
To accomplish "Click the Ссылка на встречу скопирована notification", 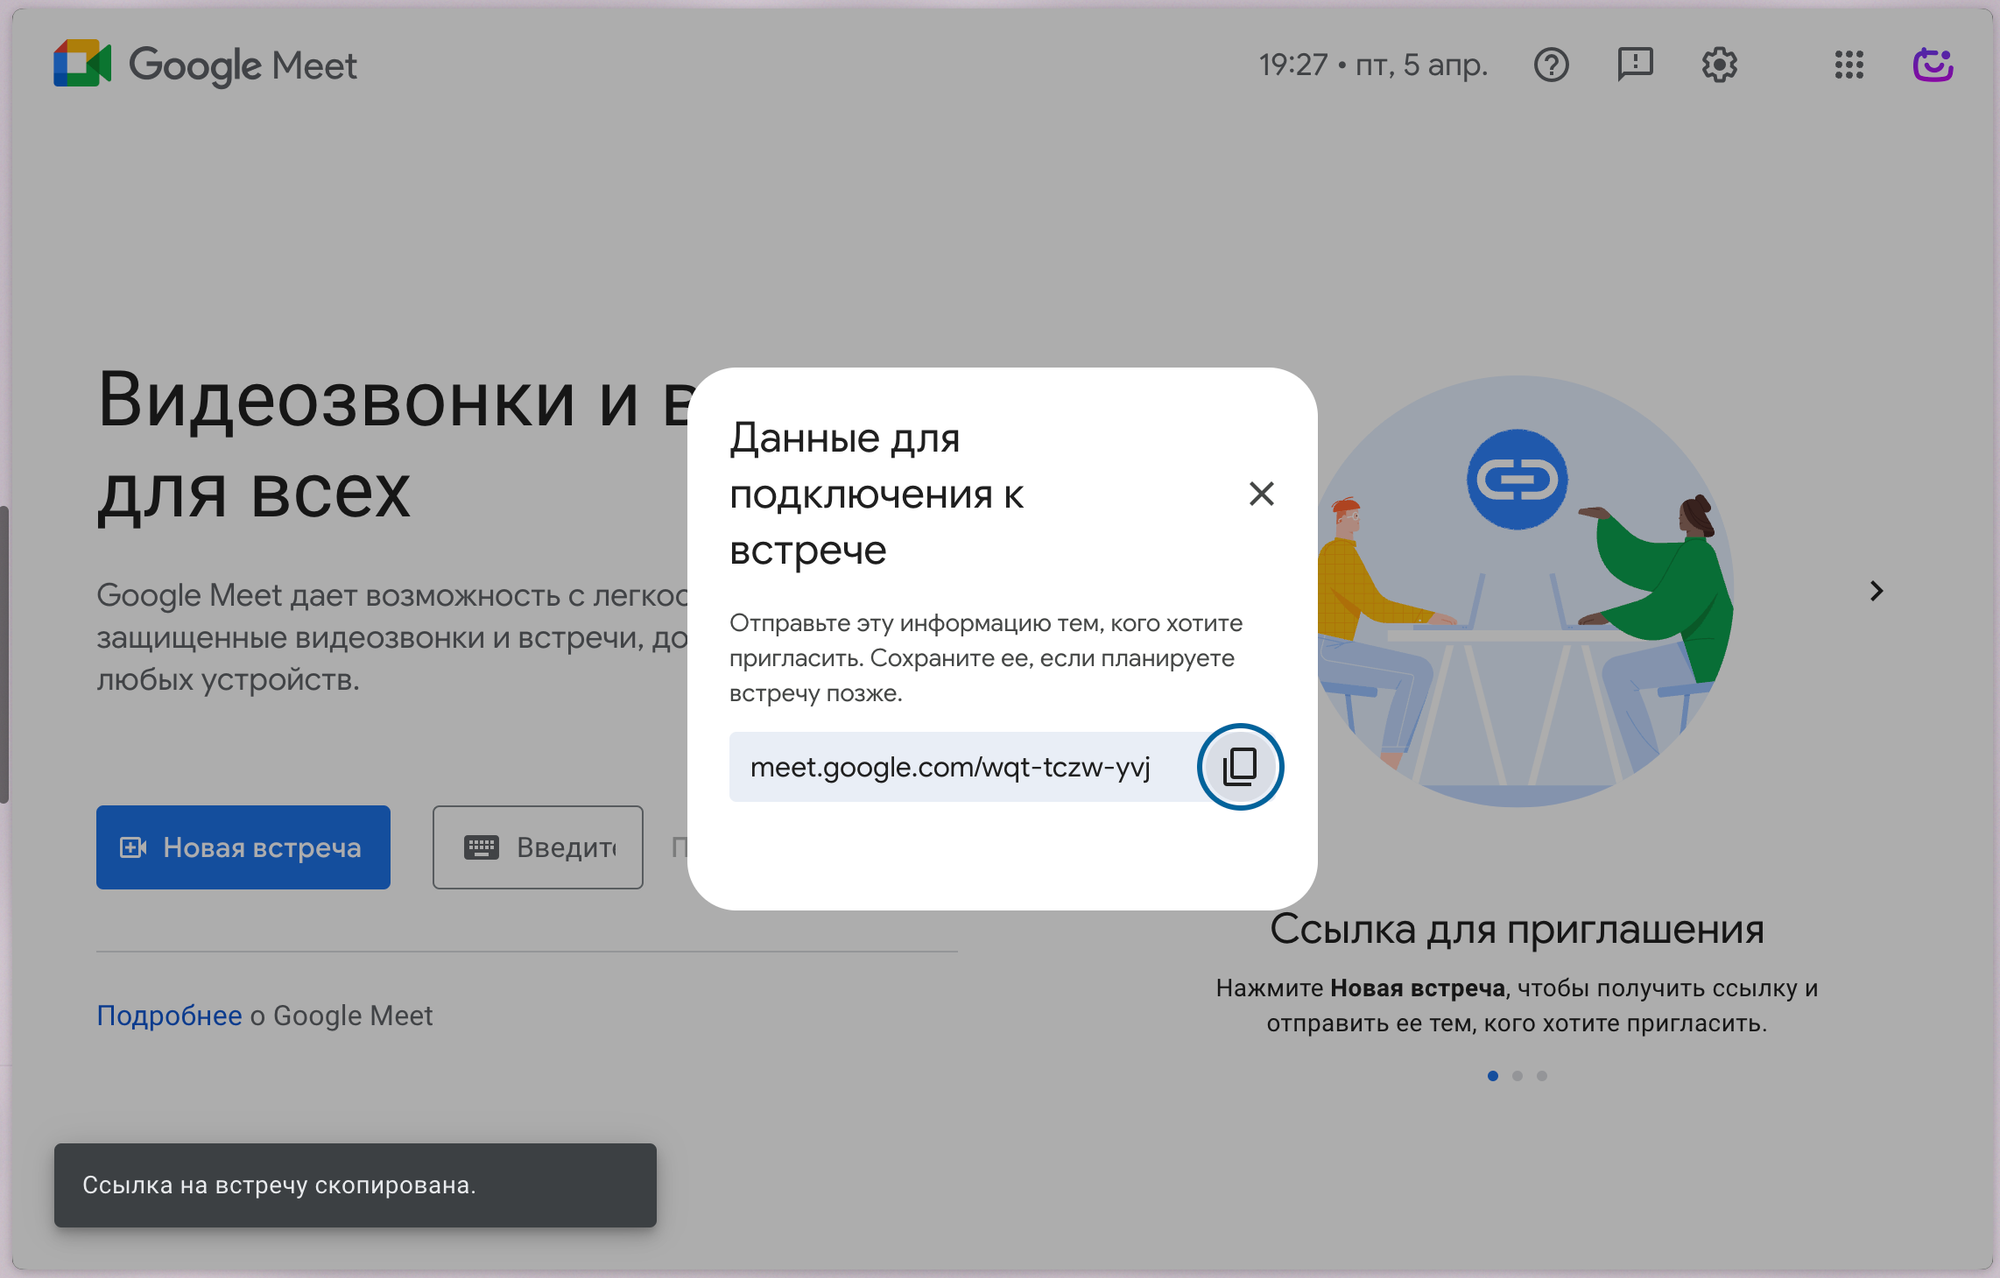I will [x=355, y=1185].
